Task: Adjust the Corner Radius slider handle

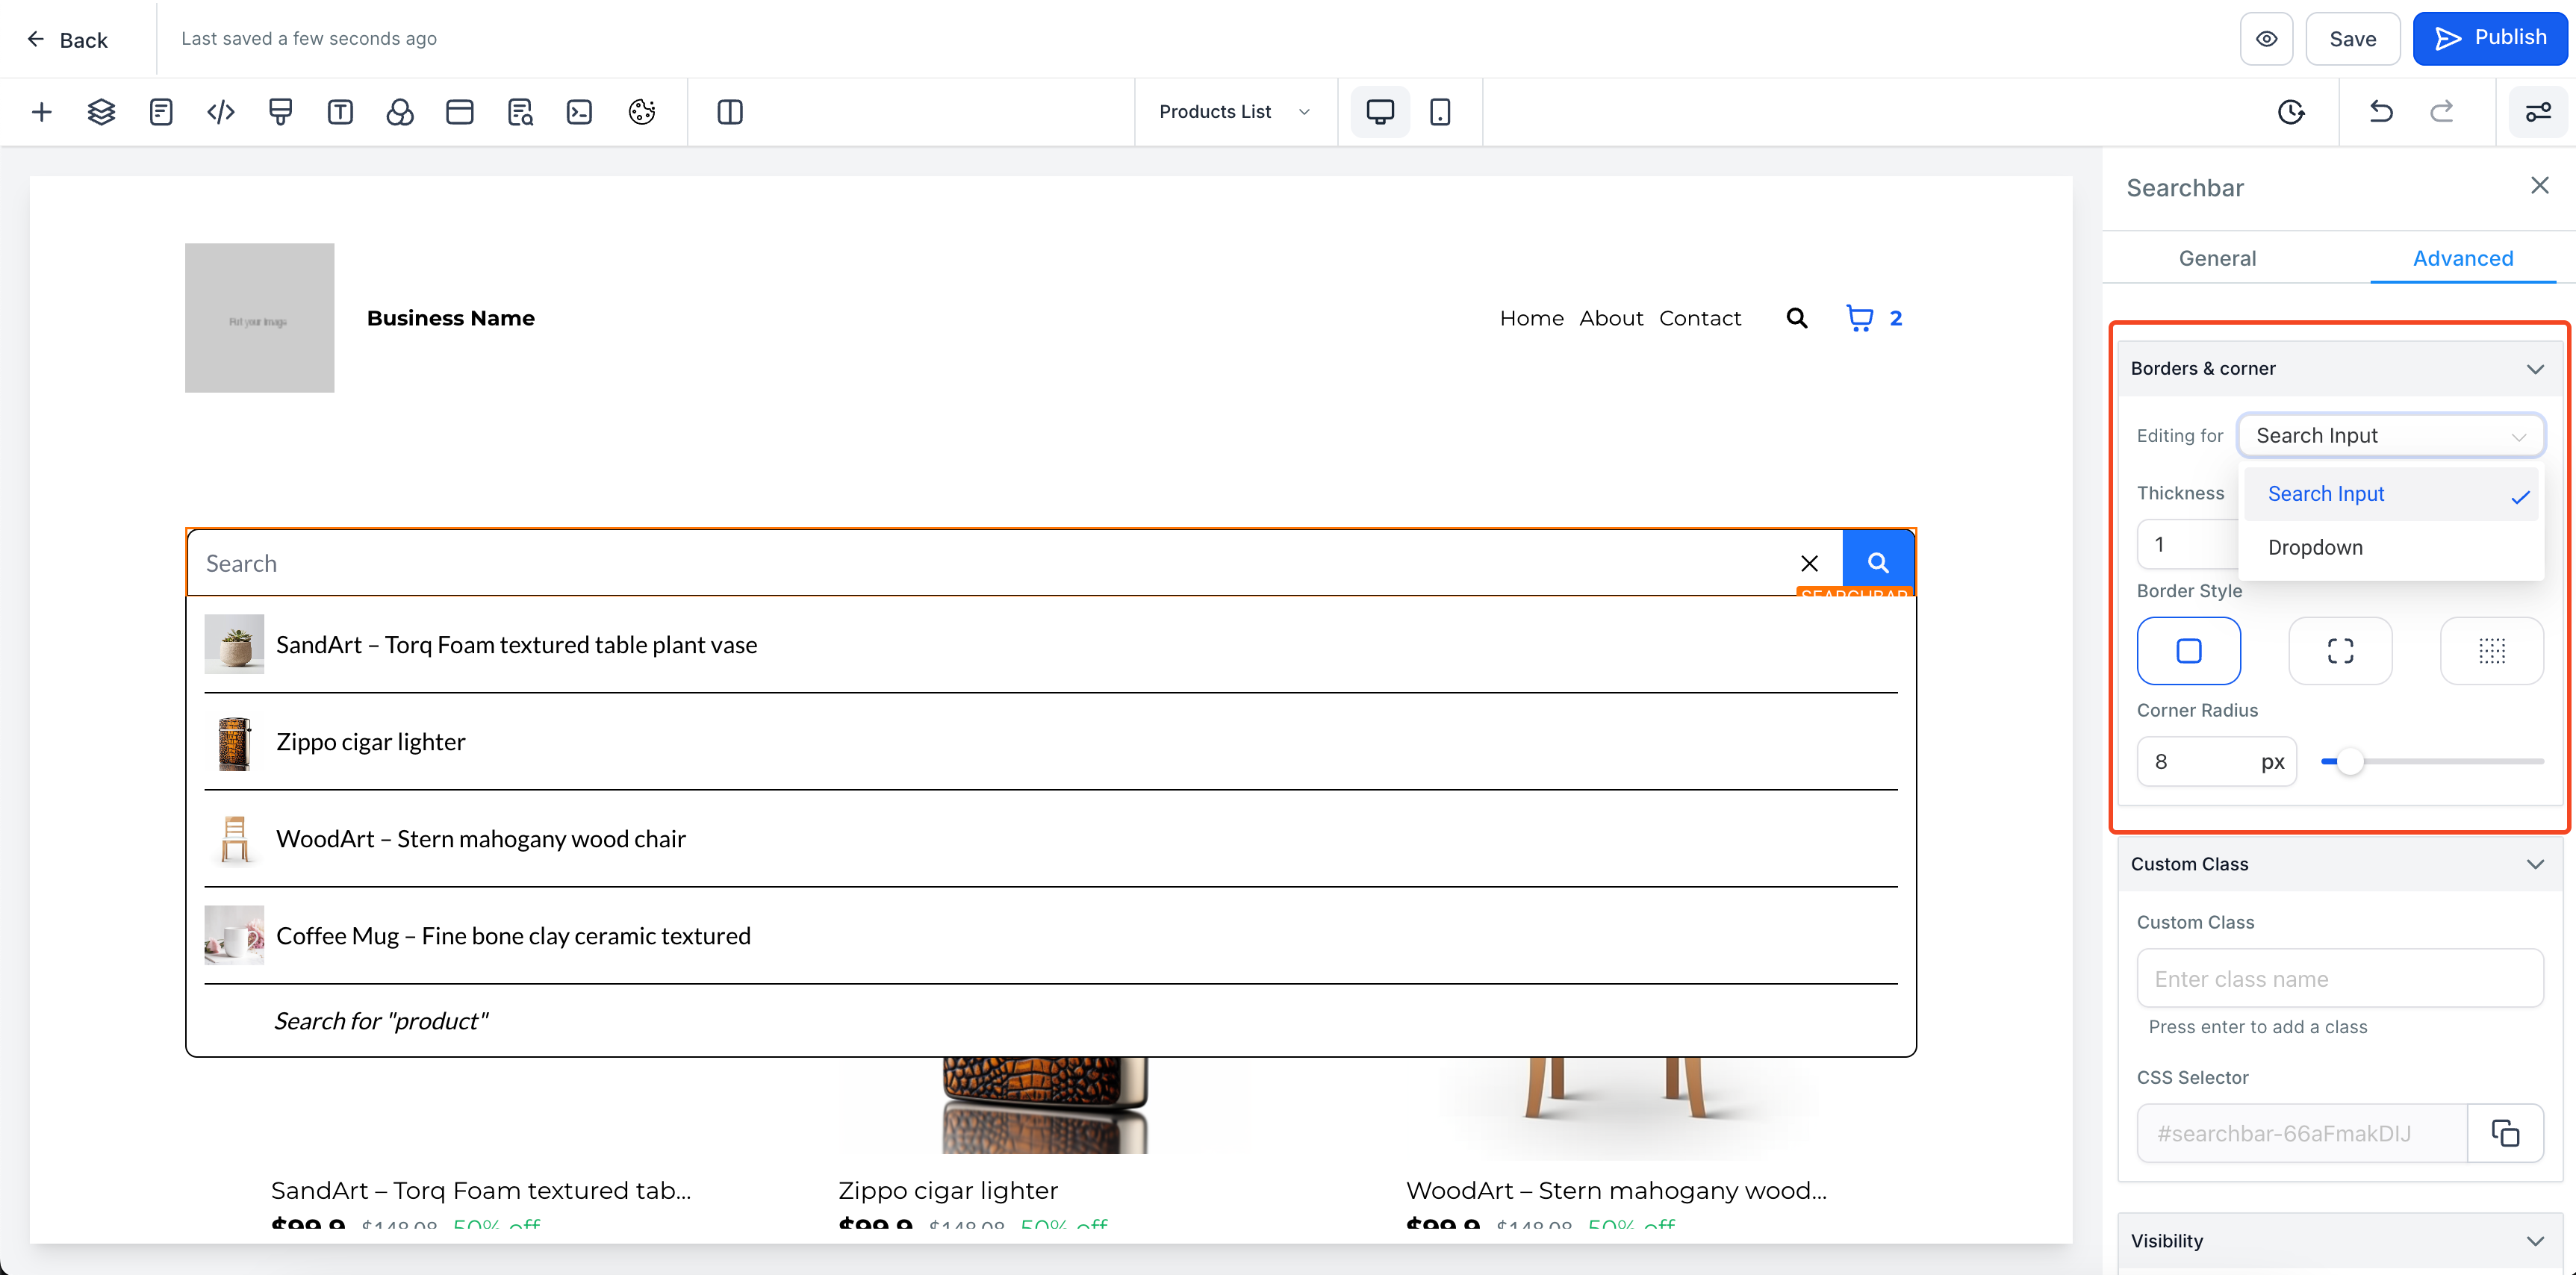Action: [x=2350, y=762]
